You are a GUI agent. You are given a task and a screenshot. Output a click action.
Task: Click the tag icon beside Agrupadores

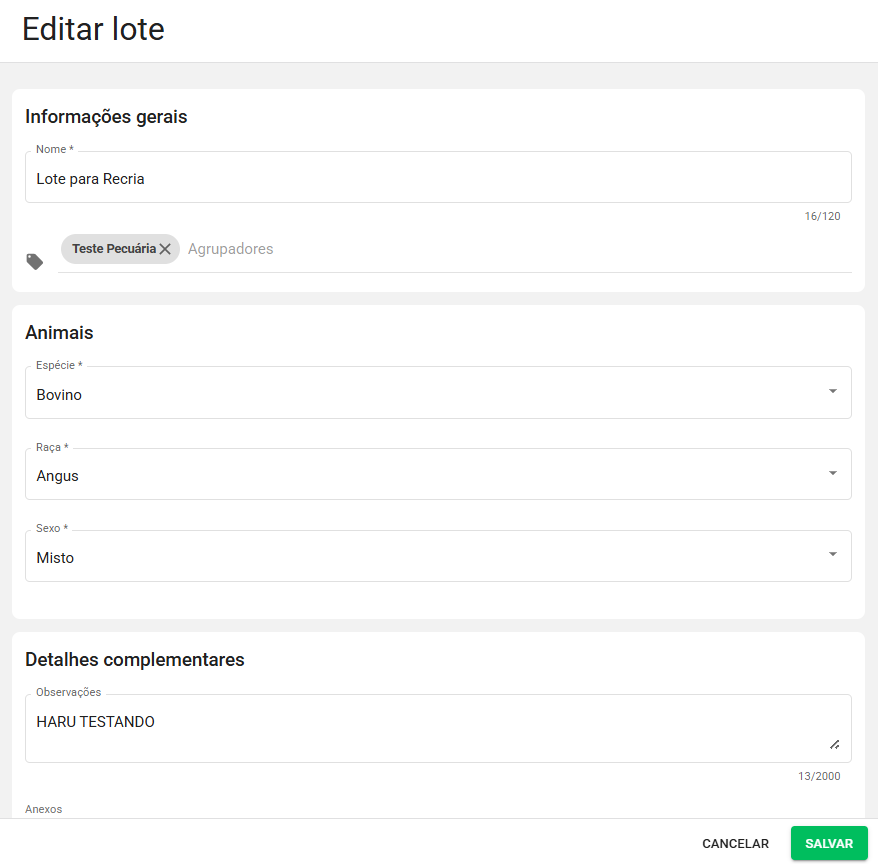pos(35,262)
